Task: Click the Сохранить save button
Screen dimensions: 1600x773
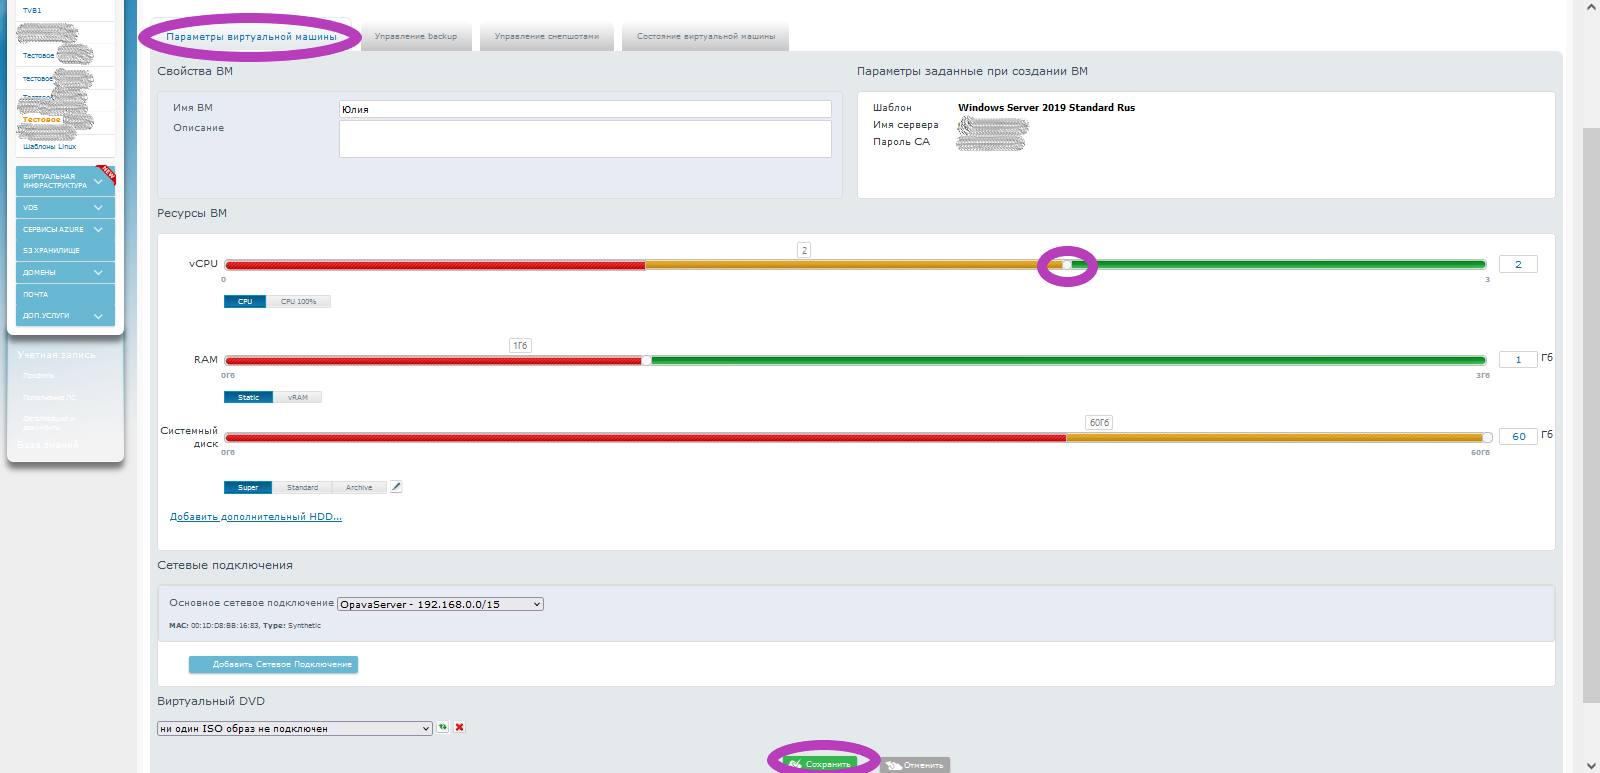Action: tap(820, 764)
